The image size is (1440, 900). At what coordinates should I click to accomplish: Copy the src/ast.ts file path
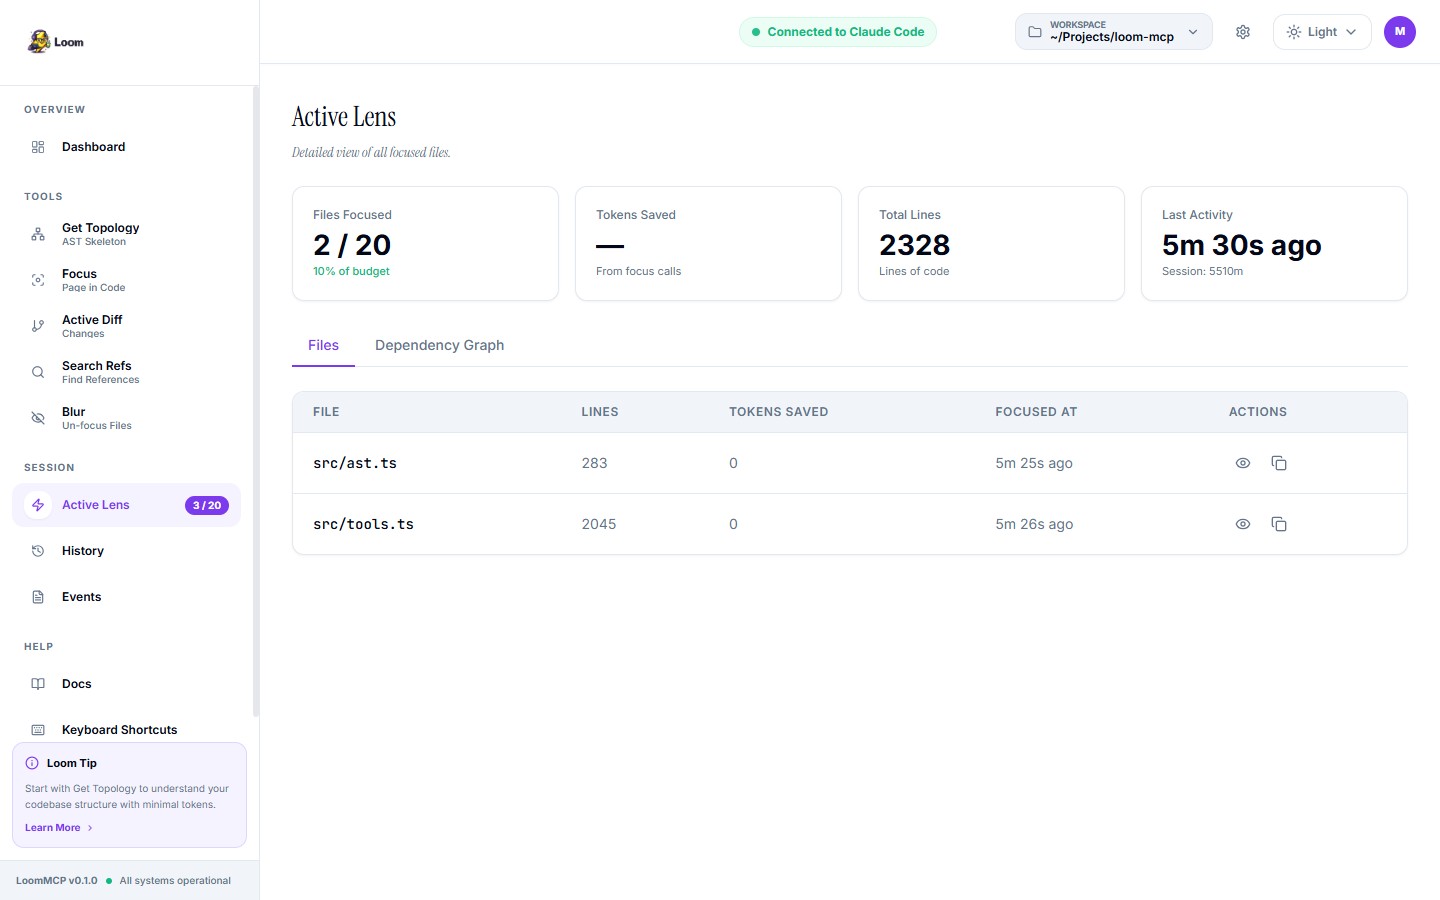pos(1280,463)
